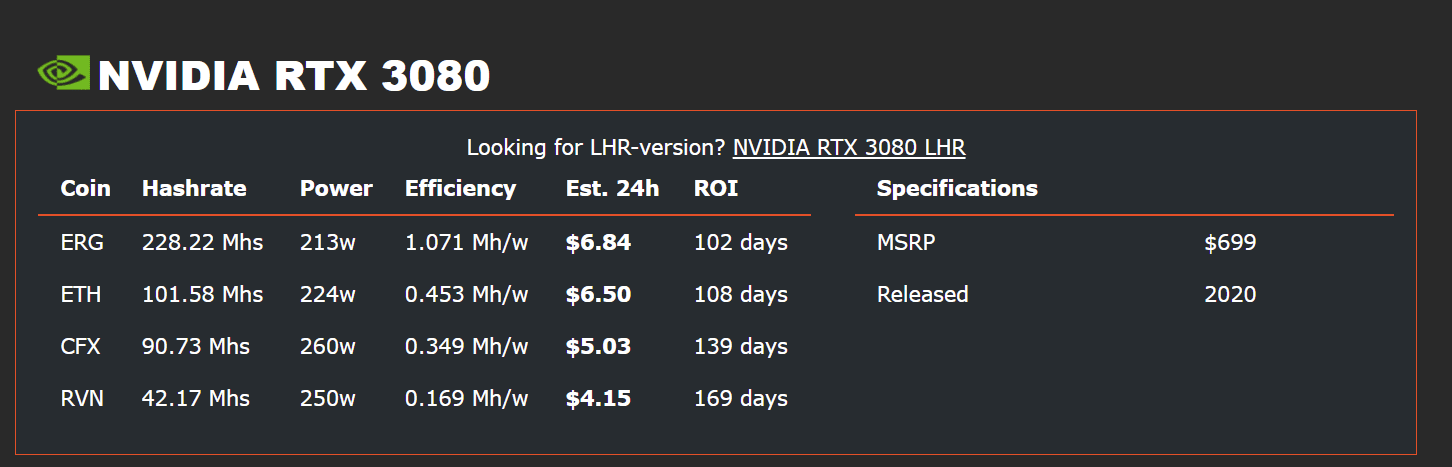Click the 213w power value
This screenshot has width=1452, height=467.
(x=328, y=242)
